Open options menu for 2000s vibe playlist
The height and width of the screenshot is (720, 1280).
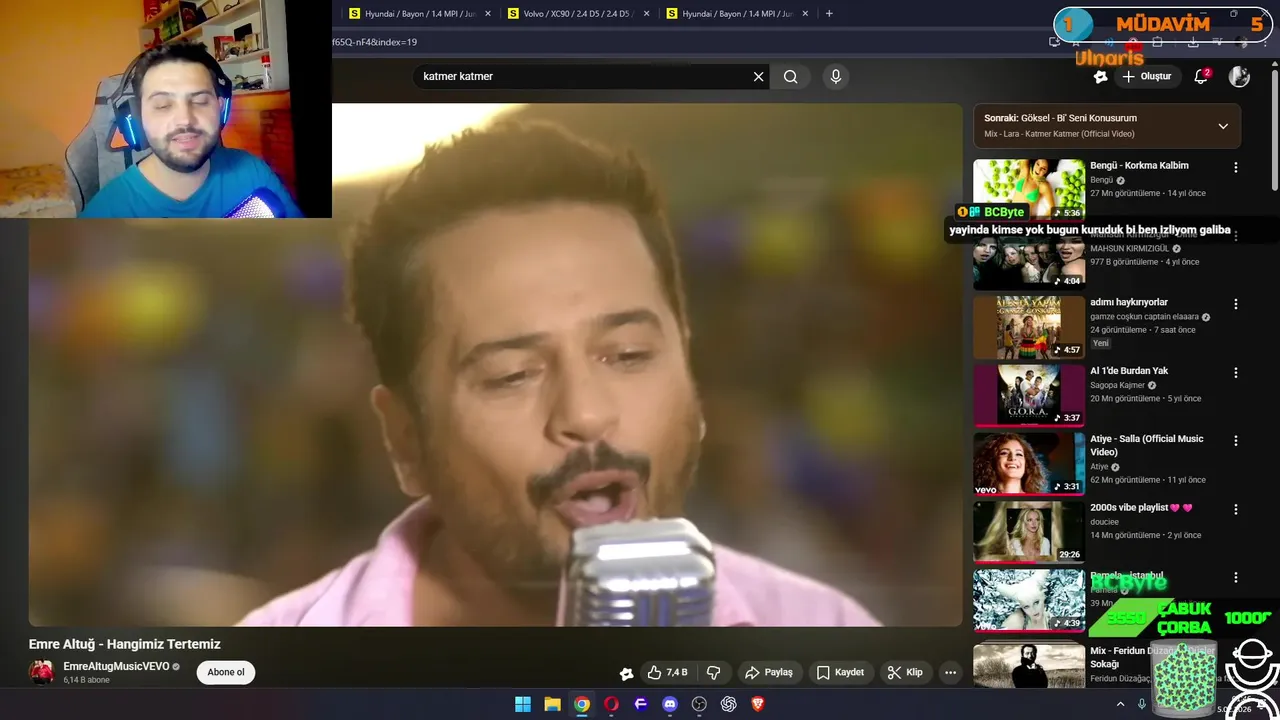(x=1236, y=509)
